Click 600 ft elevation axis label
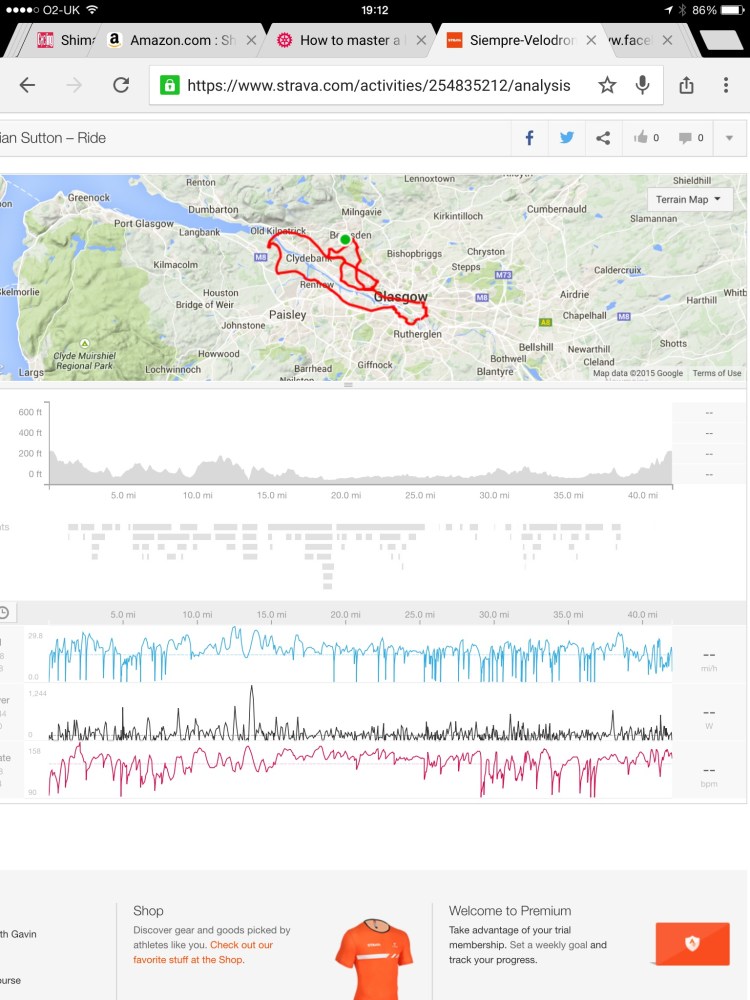 pyautogui.click(x=30, y=412)
